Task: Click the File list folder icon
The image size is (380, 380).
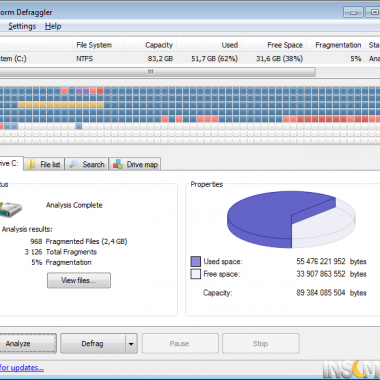Action: click(31, 164)
